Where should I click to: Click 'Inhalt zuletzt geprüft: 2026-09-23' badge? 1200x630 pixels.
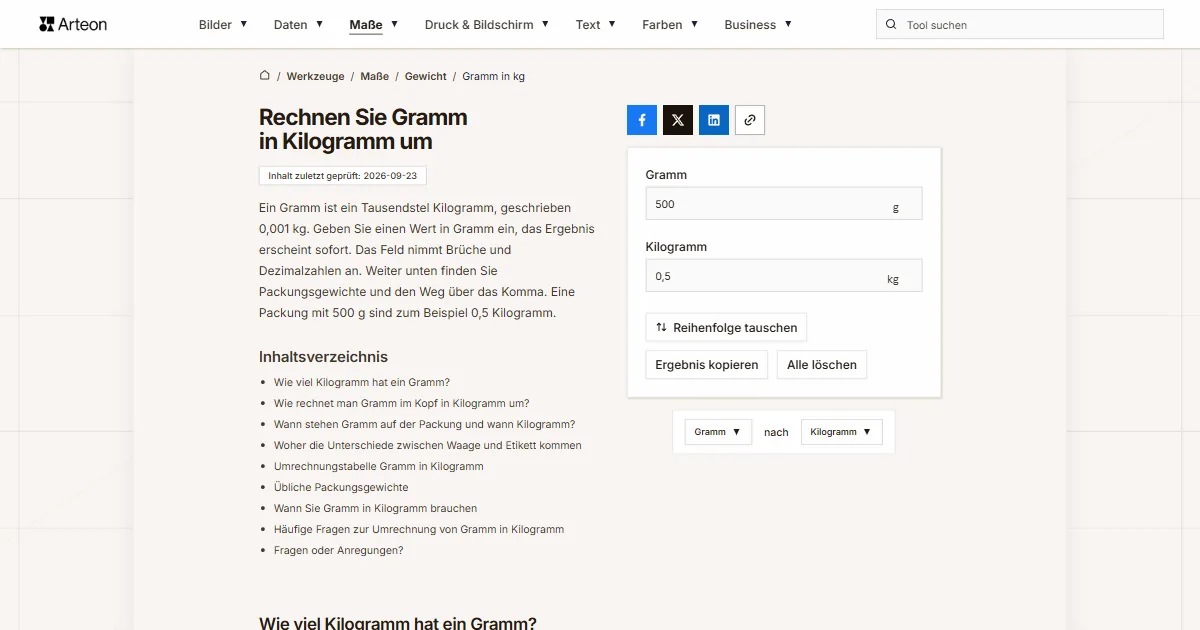(343, 176)
